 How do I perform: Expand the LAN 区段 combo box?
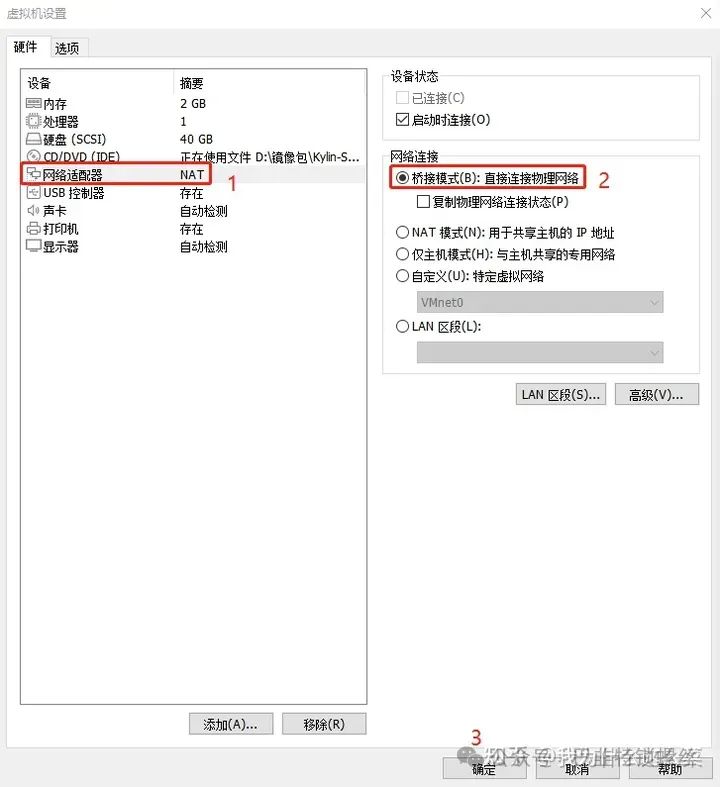pyautogui.click(x=540, y=352)
